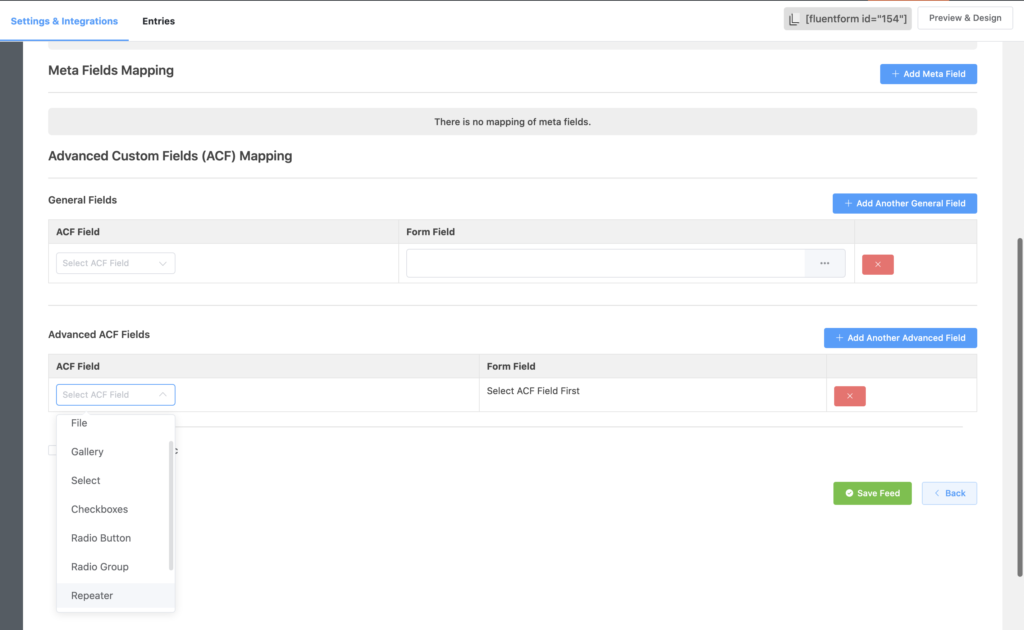Delete the General Fields mapping row
This screenshot has height=630, width=1024.
click(877, 264)
